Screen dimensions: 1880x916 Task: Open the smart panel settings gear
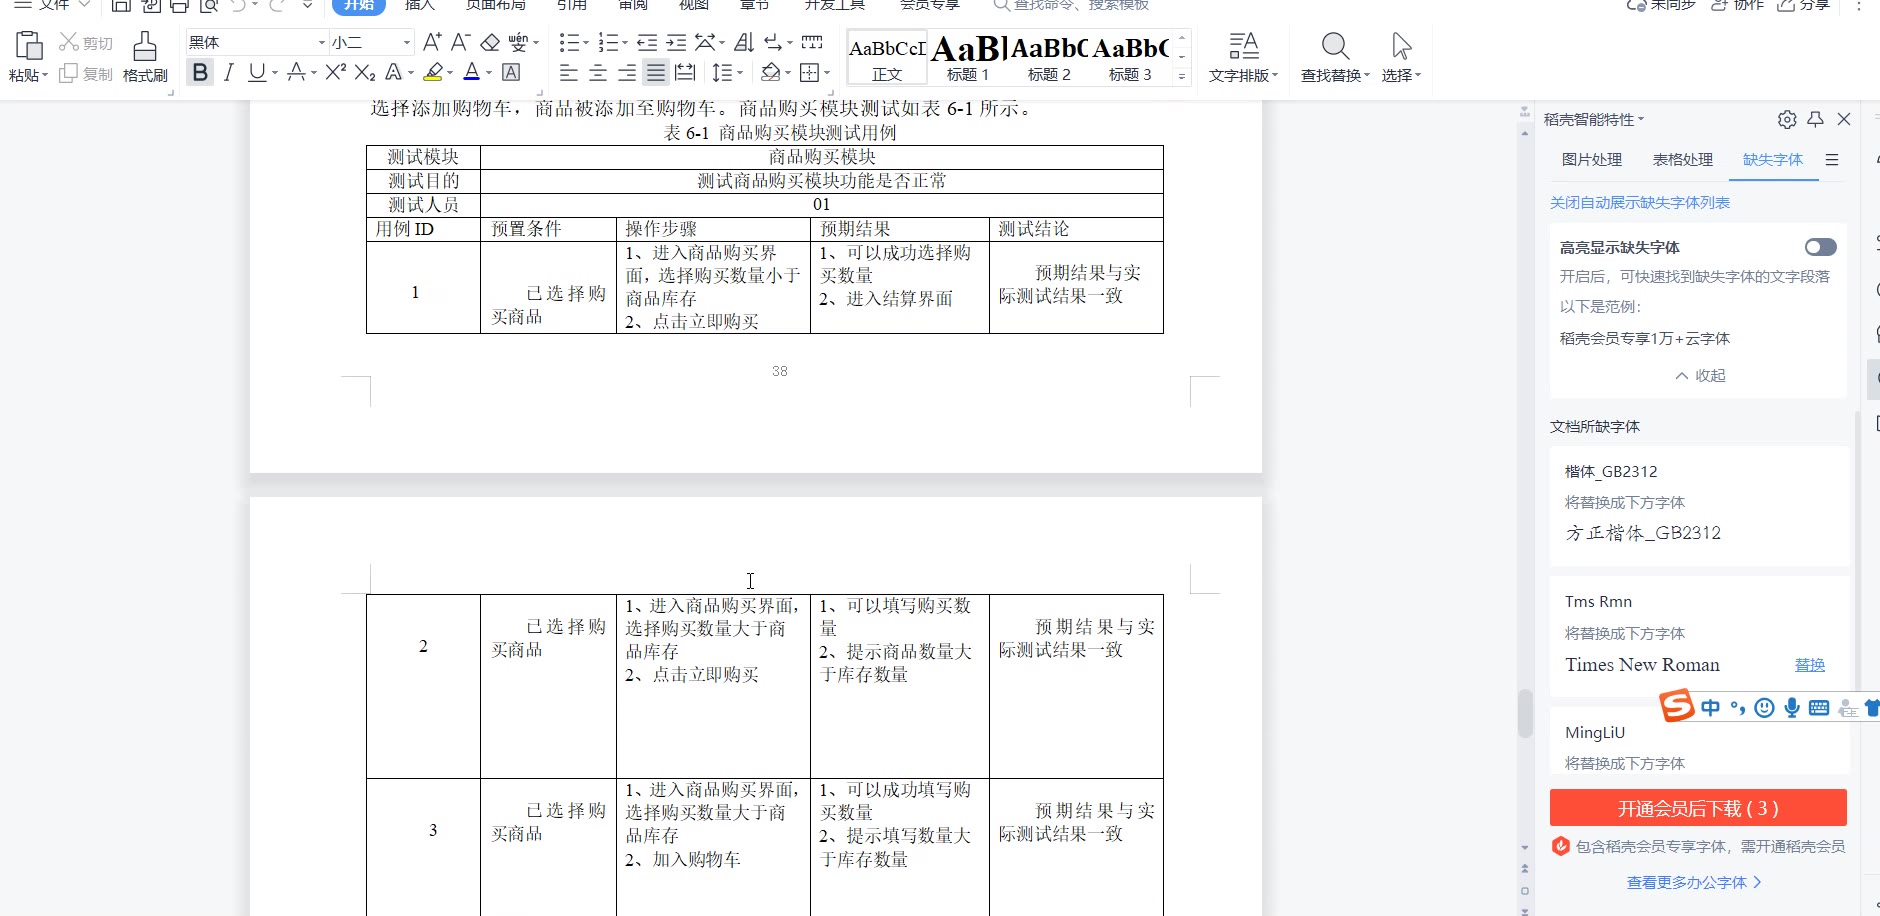click(1787, 119)
